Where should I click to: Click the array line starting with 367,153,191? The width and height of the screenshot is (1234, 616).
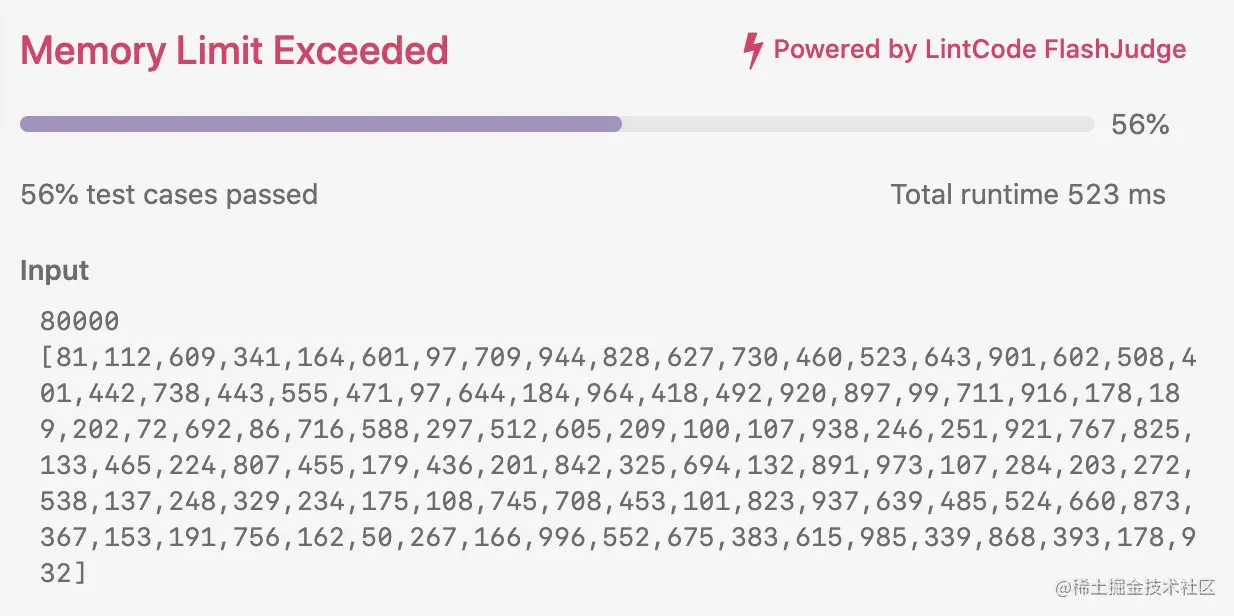618,538
